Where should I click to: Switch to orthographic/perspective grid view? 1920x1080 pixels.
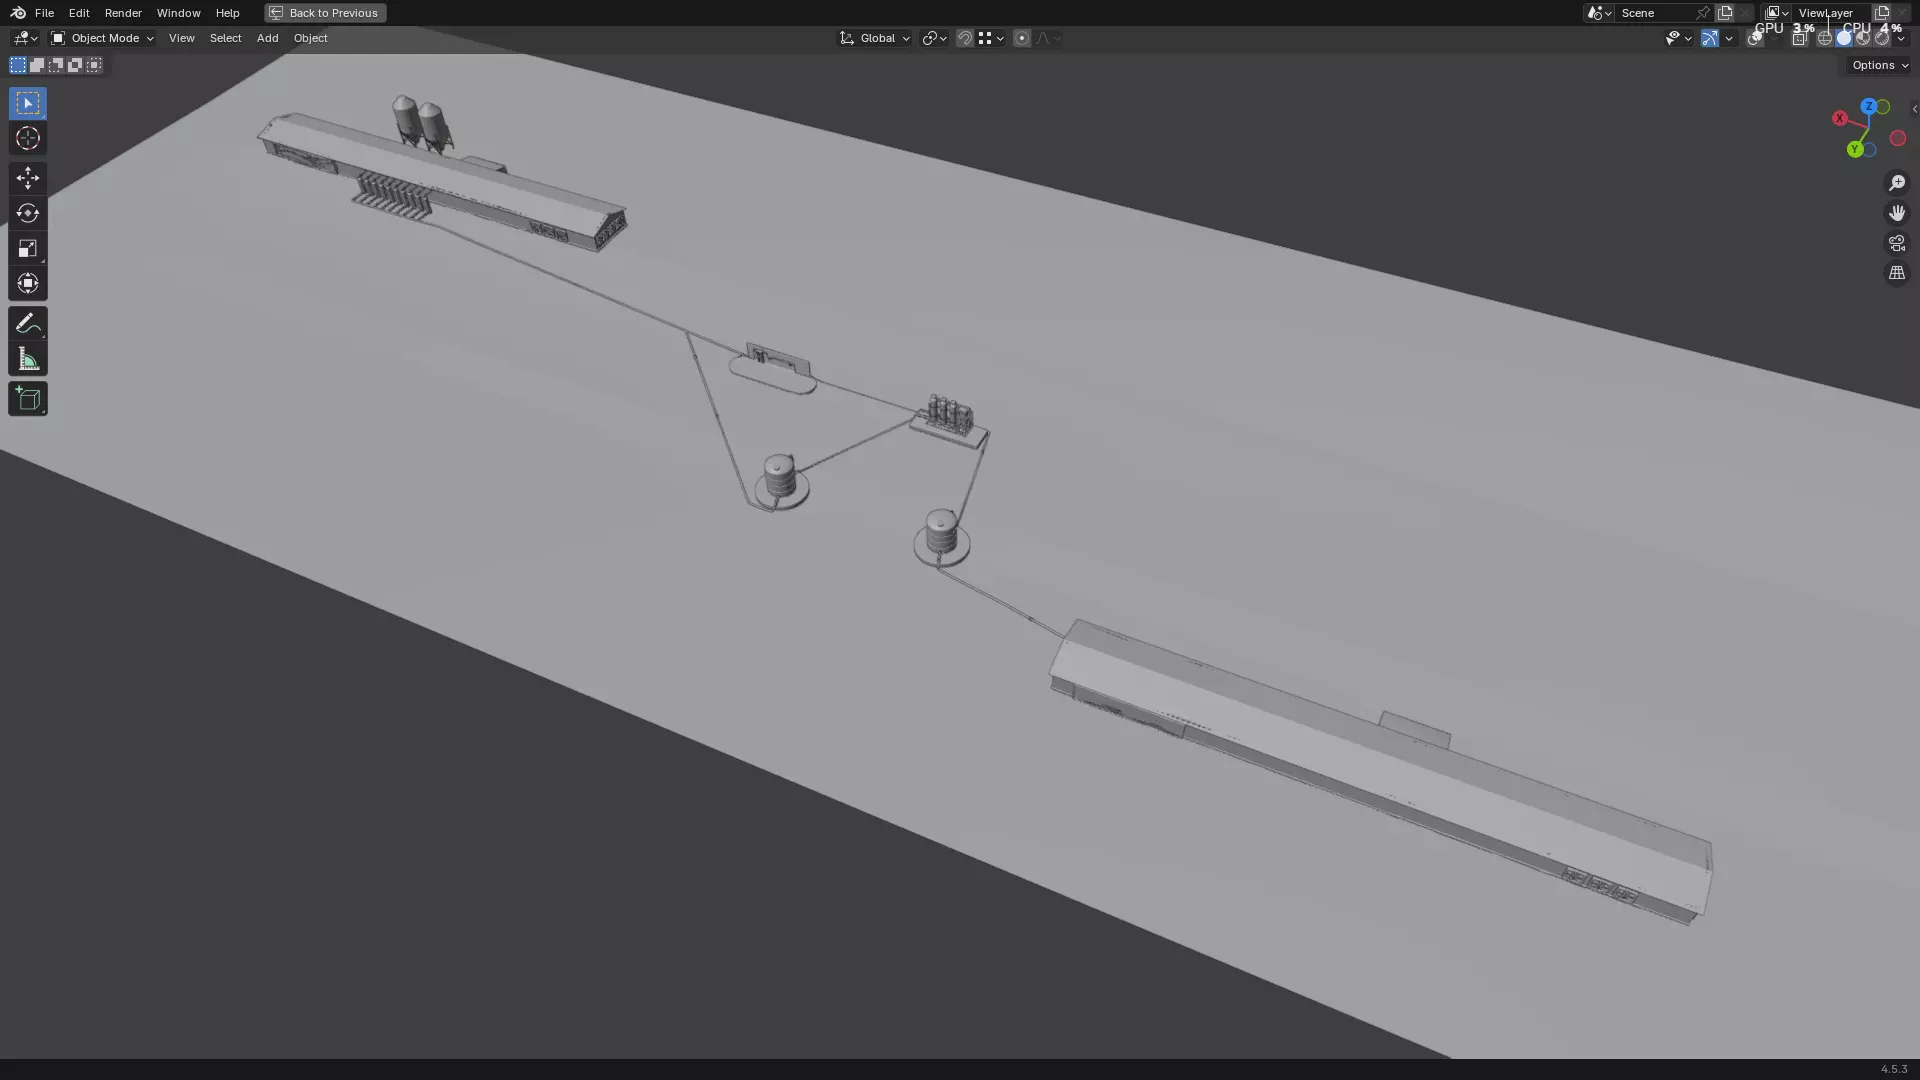[1896, 273]
